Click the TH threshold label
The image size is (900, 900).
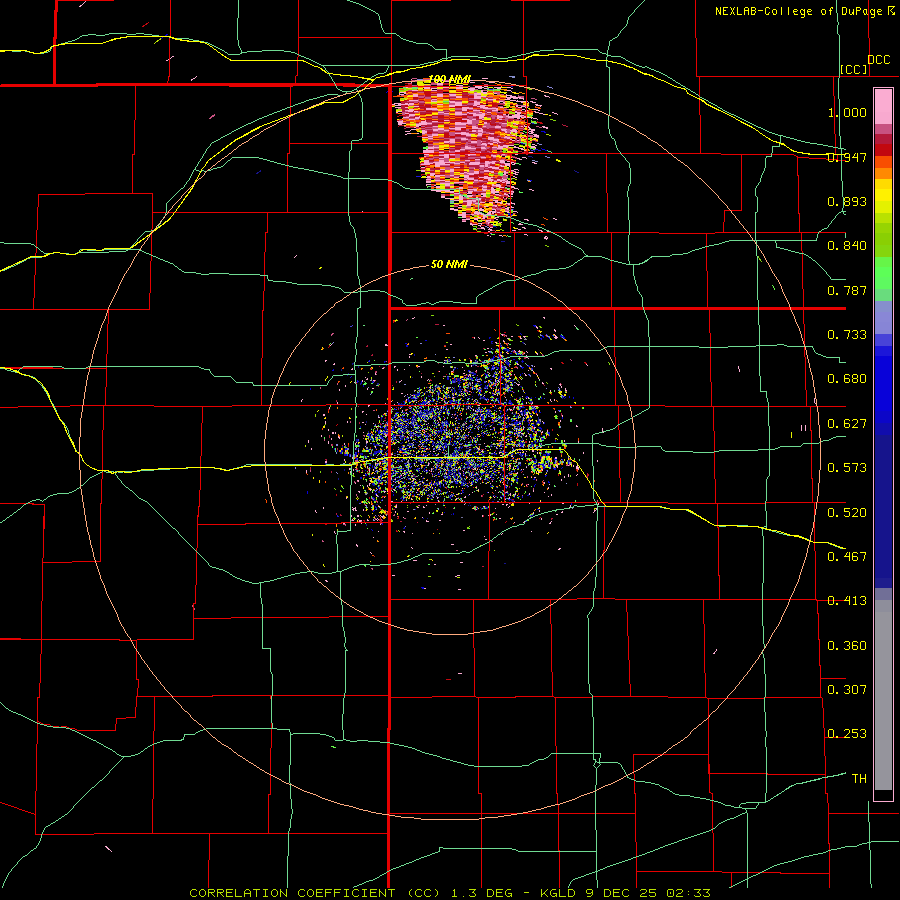(x=859, y=779)
